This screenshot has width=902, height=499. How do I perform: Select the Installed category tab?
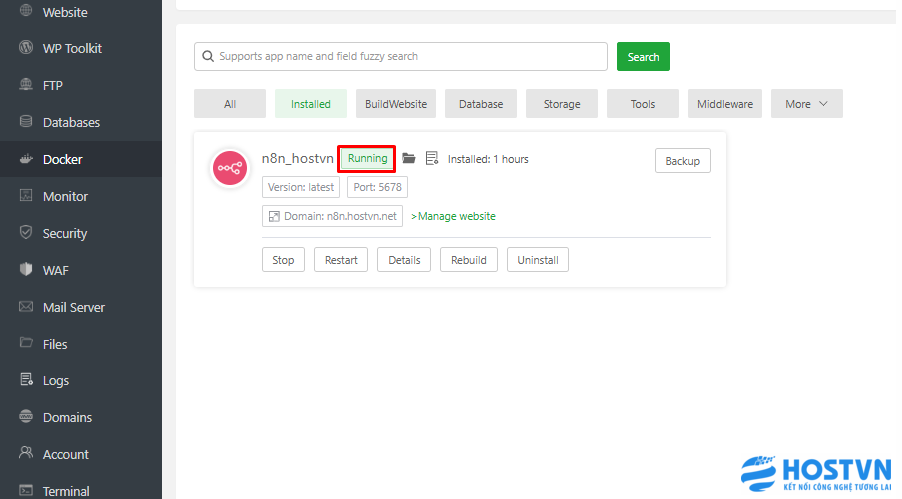(311, 104)
